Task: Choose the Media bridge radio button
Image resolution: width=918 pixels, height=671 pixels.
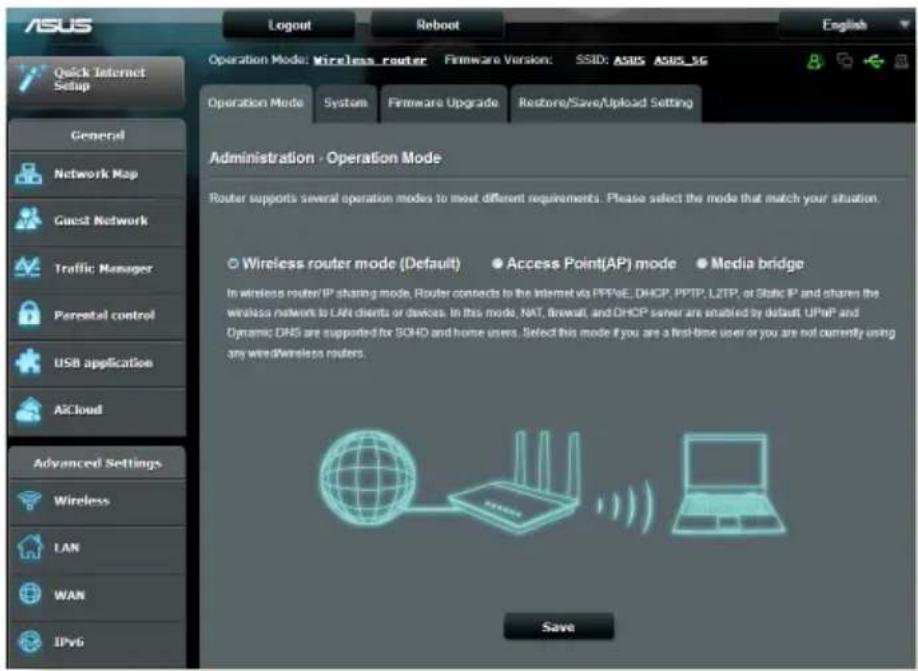Action: pos(701,263)
